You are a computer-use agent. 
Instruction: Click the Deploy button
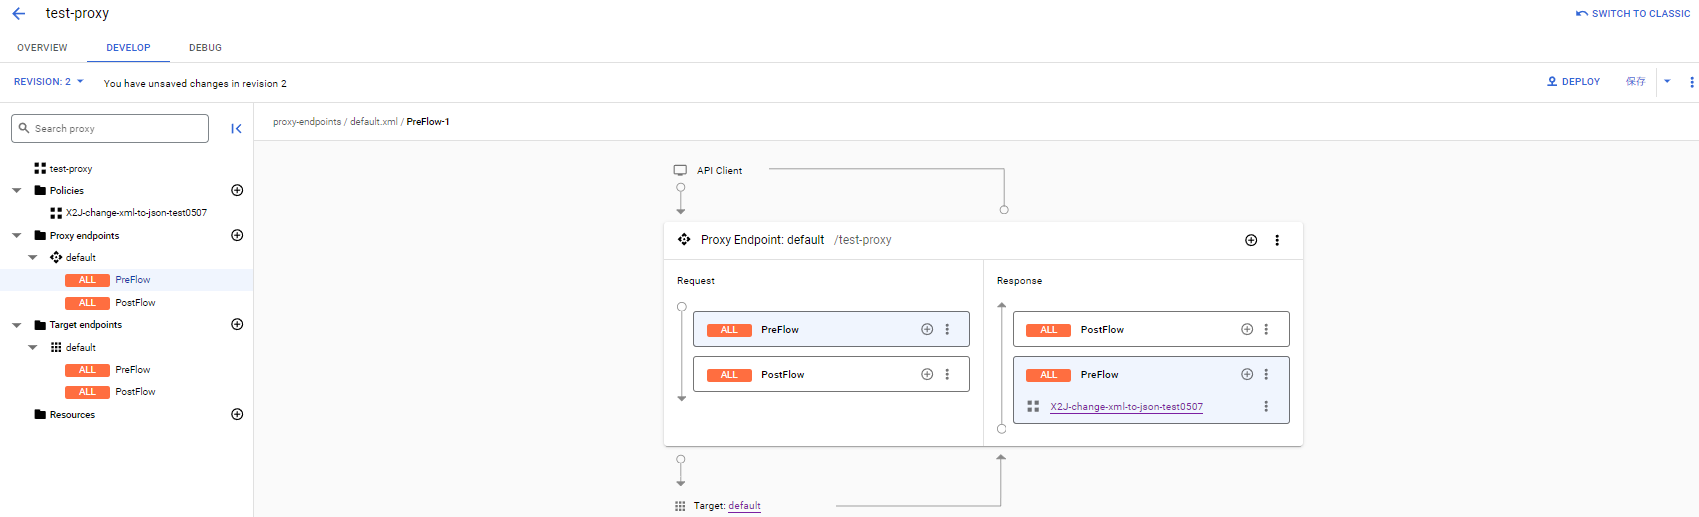click(x=1574, y=82)
